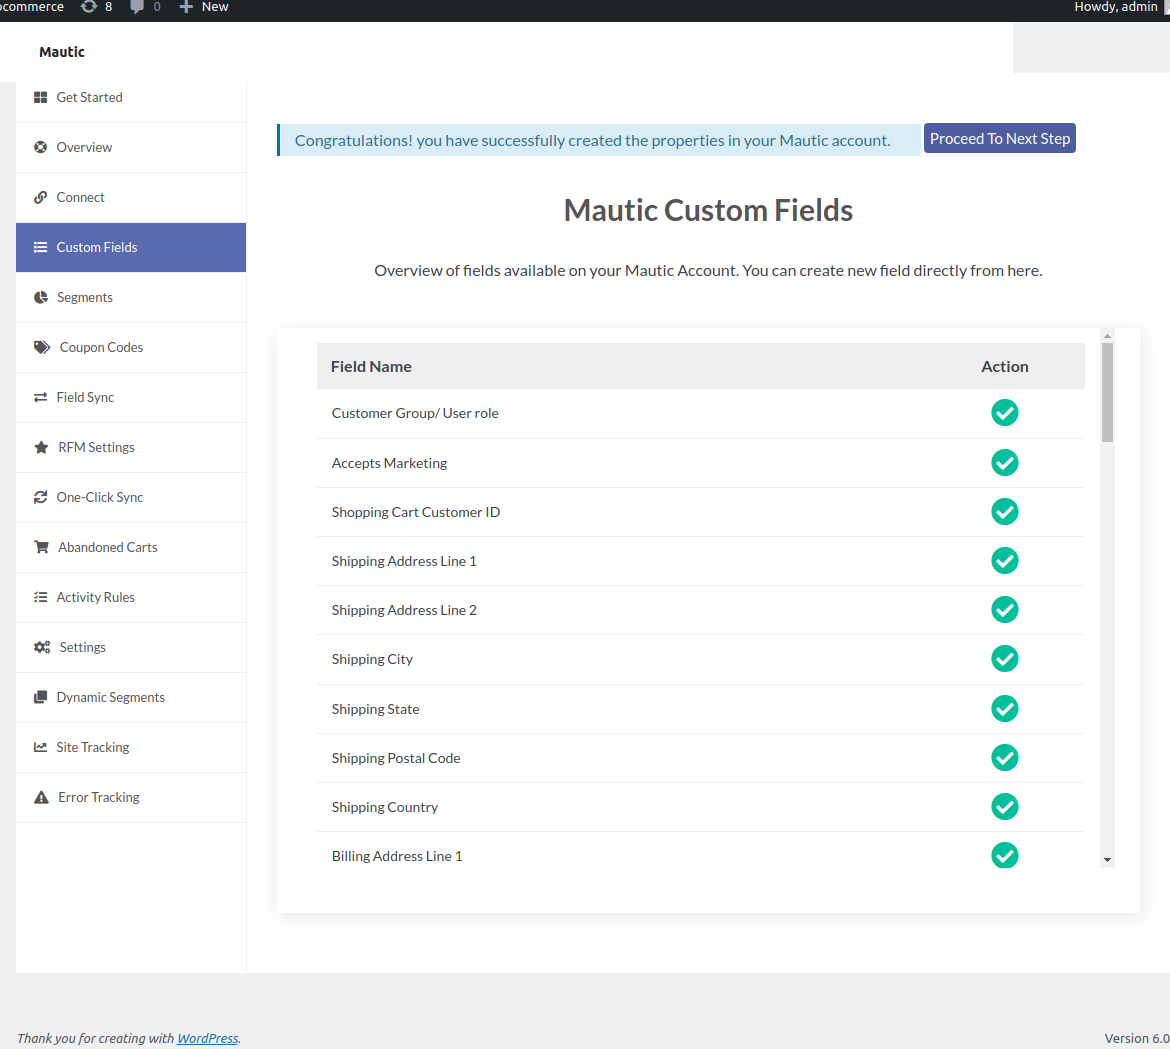Click green checkmark for Billing Address Line 1
Viewport: 1170px width, 1049px height.
(1004, 856)
